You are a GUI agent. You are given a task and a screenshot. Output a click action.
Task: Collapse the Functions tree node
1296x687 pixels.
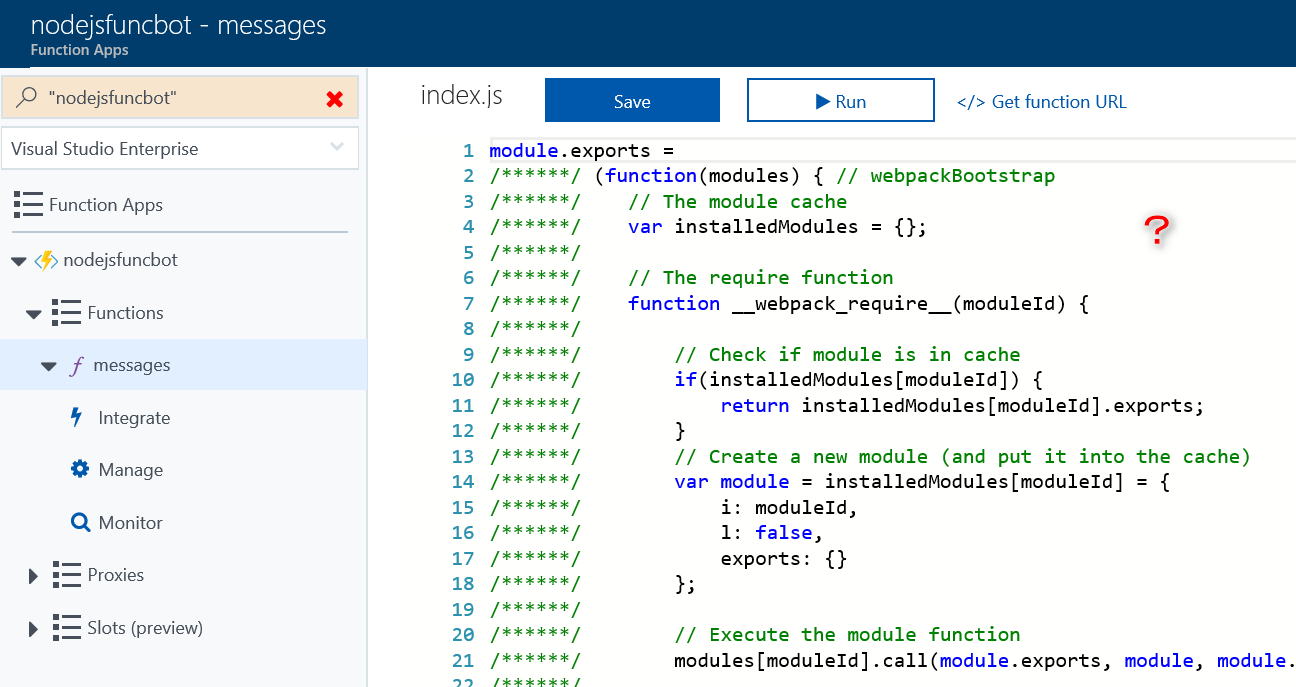coord(34,314)
